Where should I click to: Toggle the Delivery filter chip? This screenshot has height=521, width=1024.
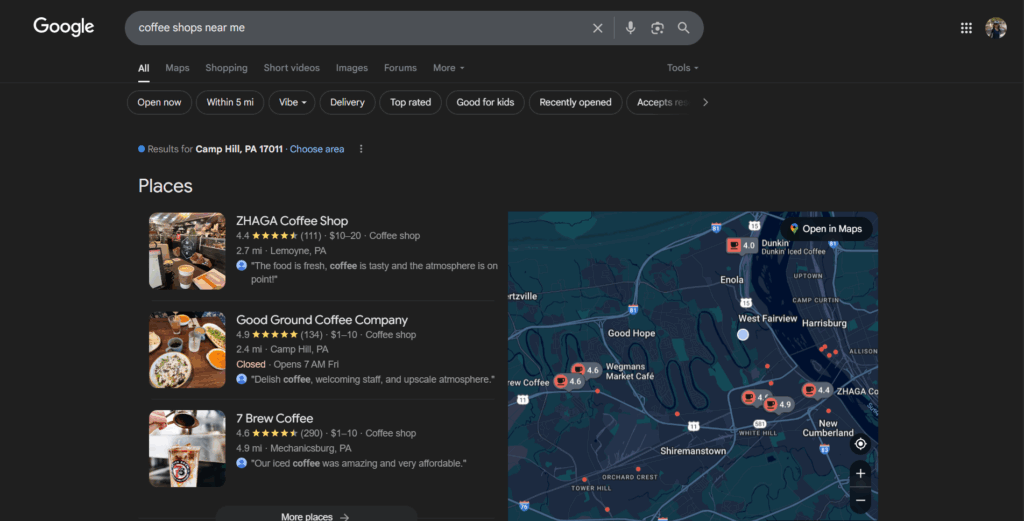(x=347, y=103)
